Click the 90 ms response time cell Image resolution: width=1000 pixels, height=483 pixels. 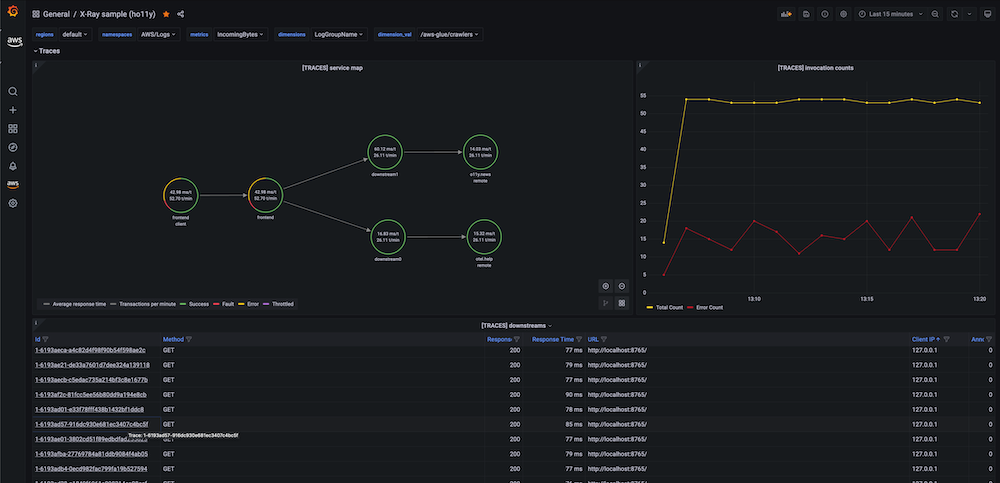tap(554, 394)
